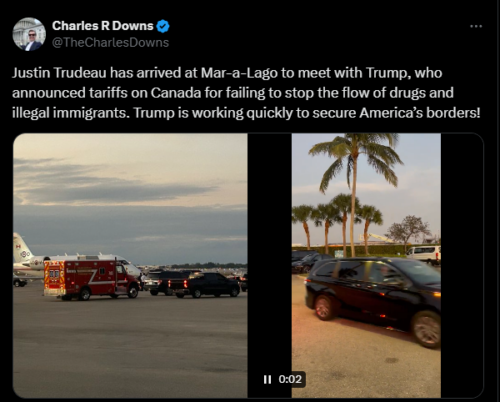Open the palm tree video on right
Screen dimensions: 500x402
point(366,265)
